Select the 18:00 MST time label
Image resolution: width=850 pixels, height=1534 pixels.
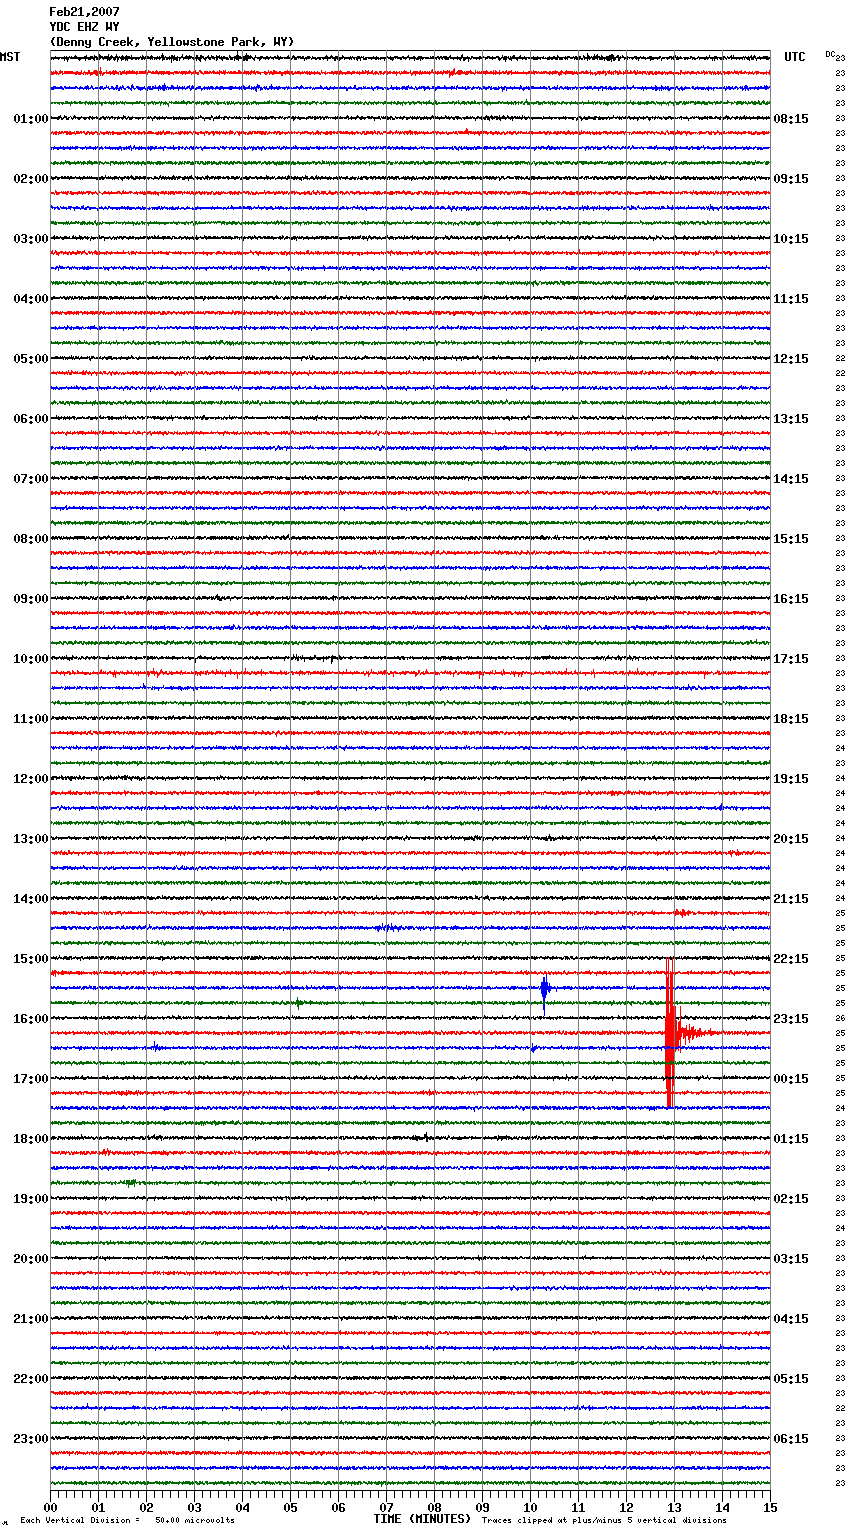[x=30, y=1139]
